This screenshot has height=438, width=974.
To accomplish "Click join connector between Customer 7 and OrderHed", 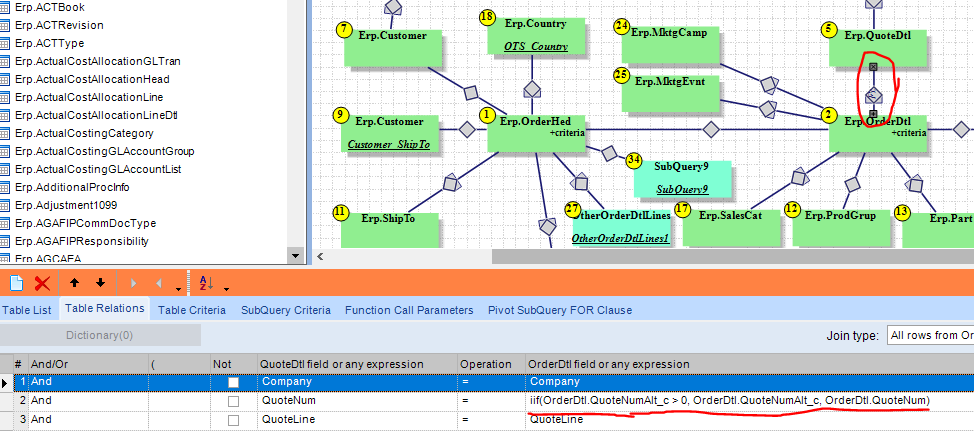I will [471, 93].
